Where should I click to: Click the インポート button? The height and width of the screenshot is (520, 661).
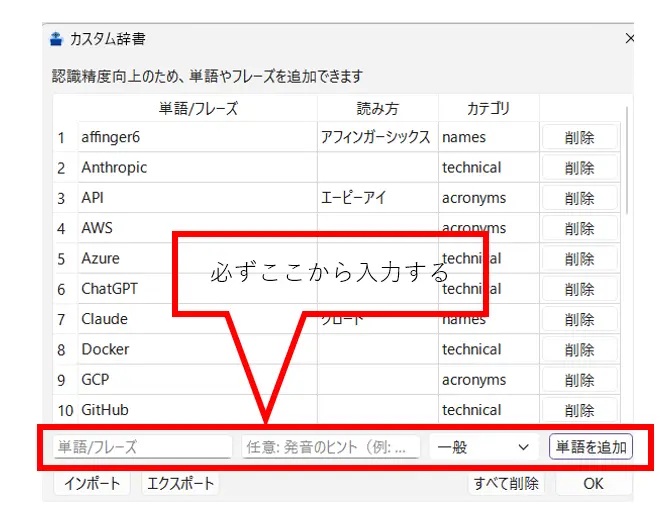click(x=92, y=483)
